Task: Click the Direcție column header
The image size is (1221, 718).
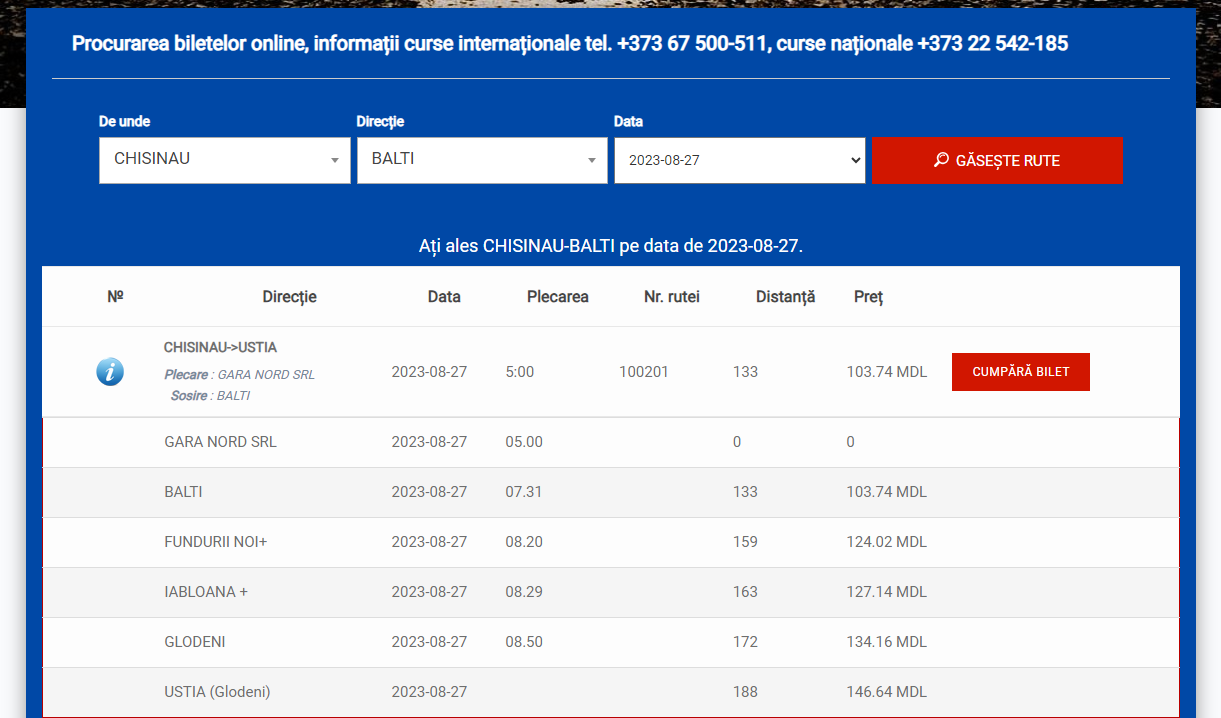Action: 290,297
